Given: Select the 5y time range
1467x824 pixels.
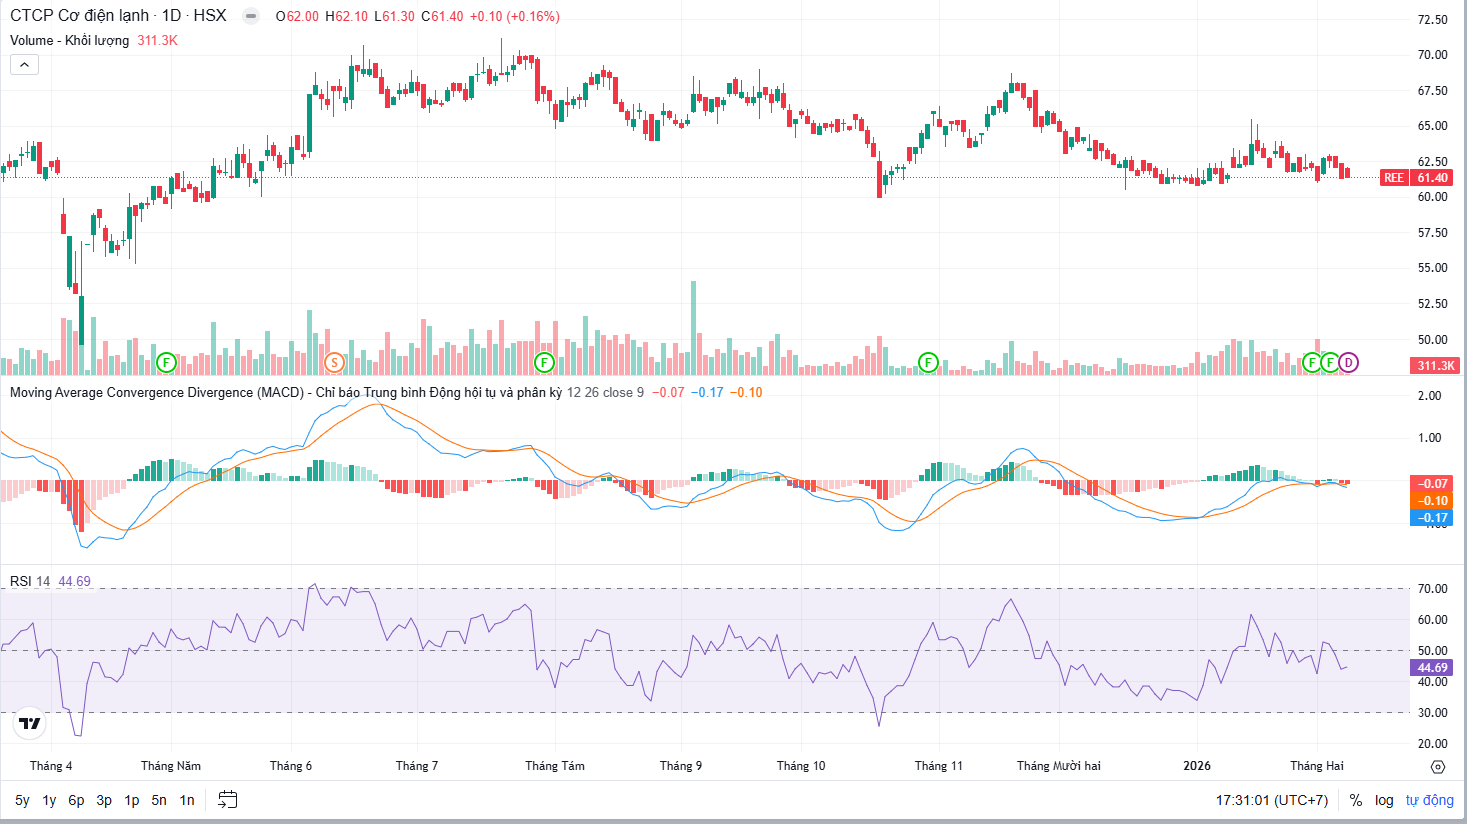Looking at the screenshot, I should click(22, 800).
